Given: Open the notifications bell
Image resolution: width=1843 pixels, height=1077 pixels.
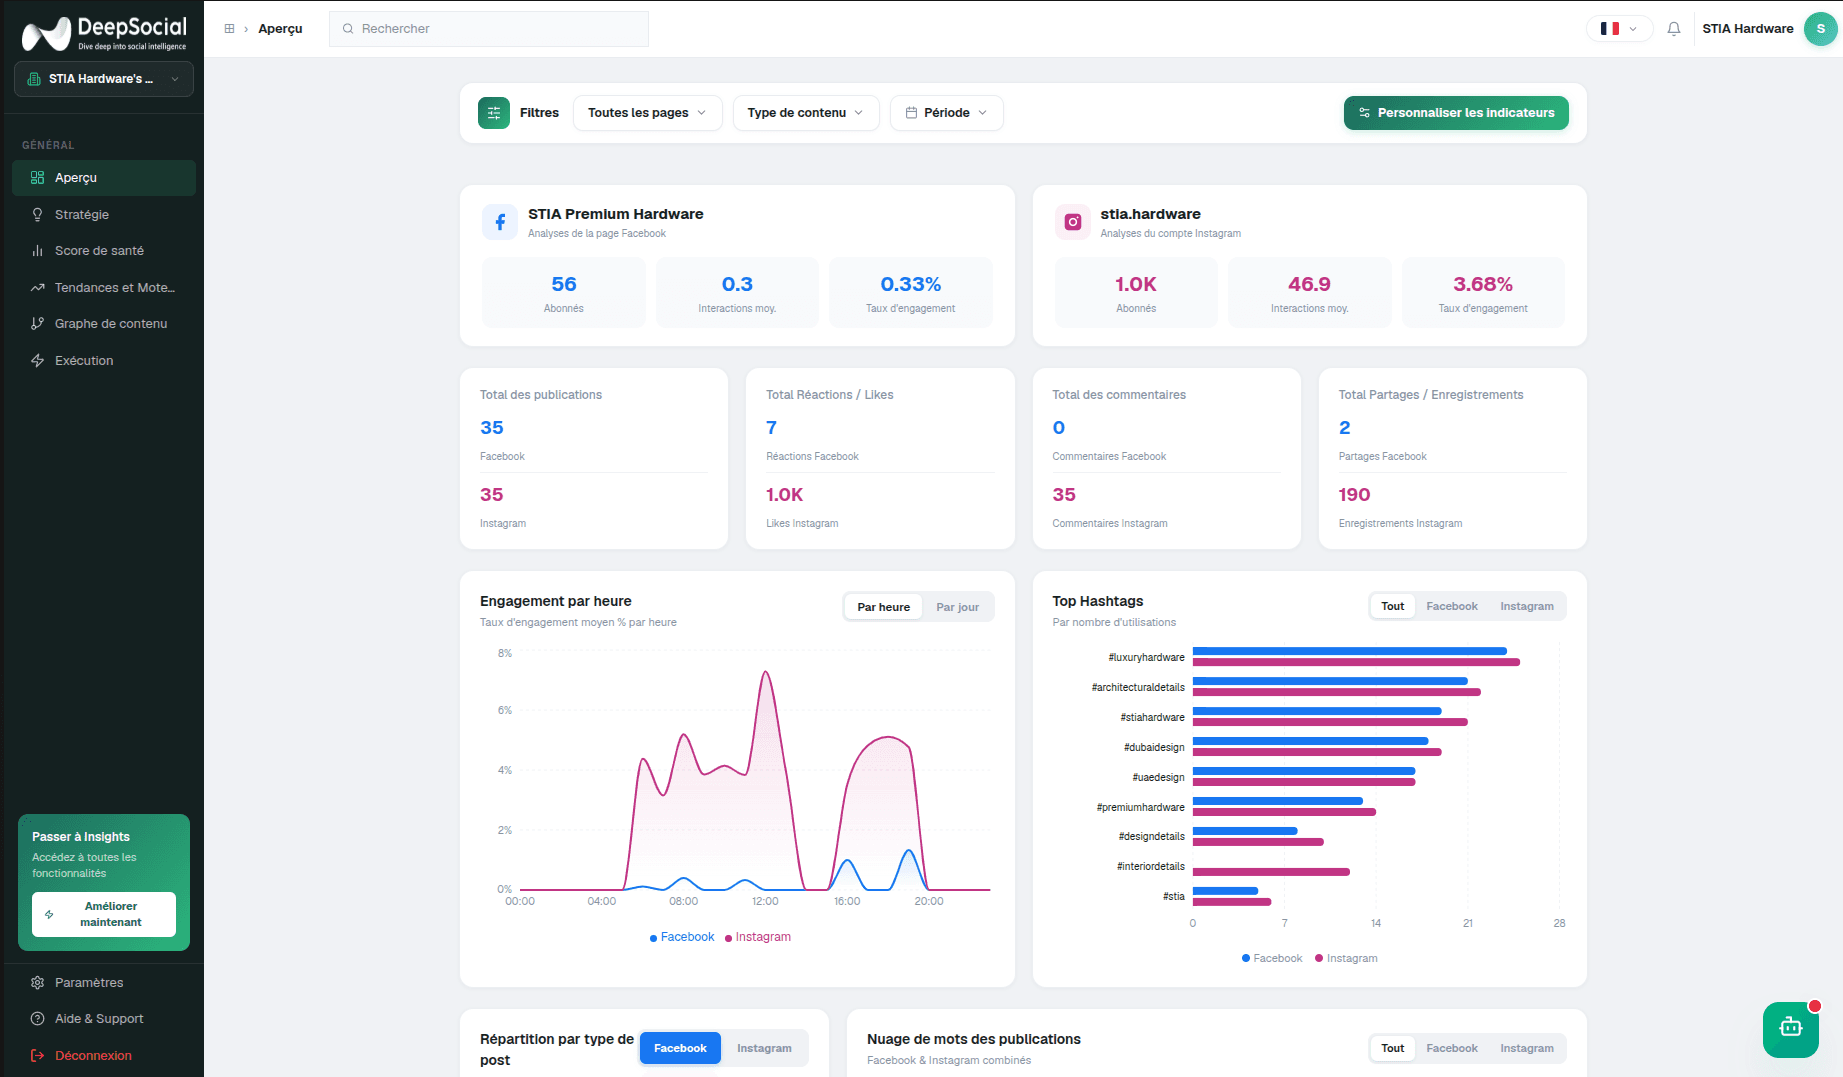Looking at the screenshot, I should pos(1674,29).
